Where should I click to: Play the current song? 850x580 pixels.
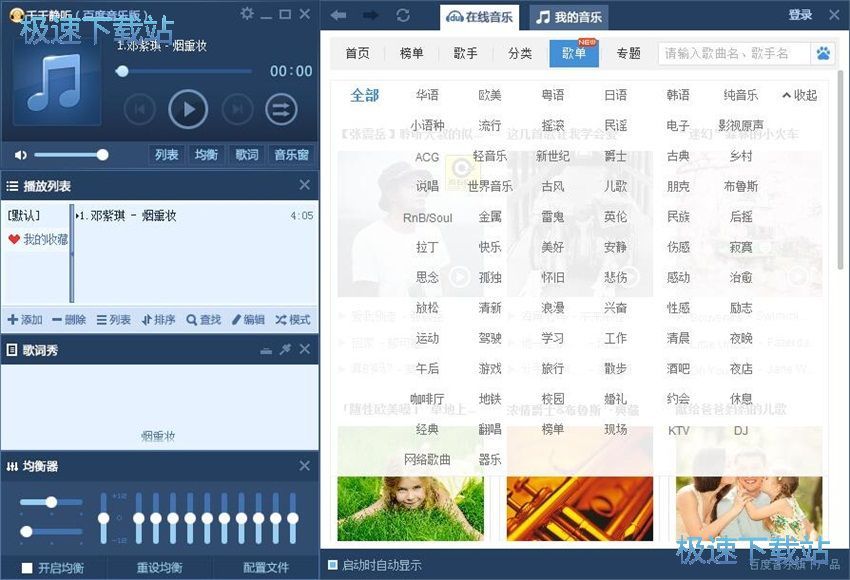click(188, 109)
